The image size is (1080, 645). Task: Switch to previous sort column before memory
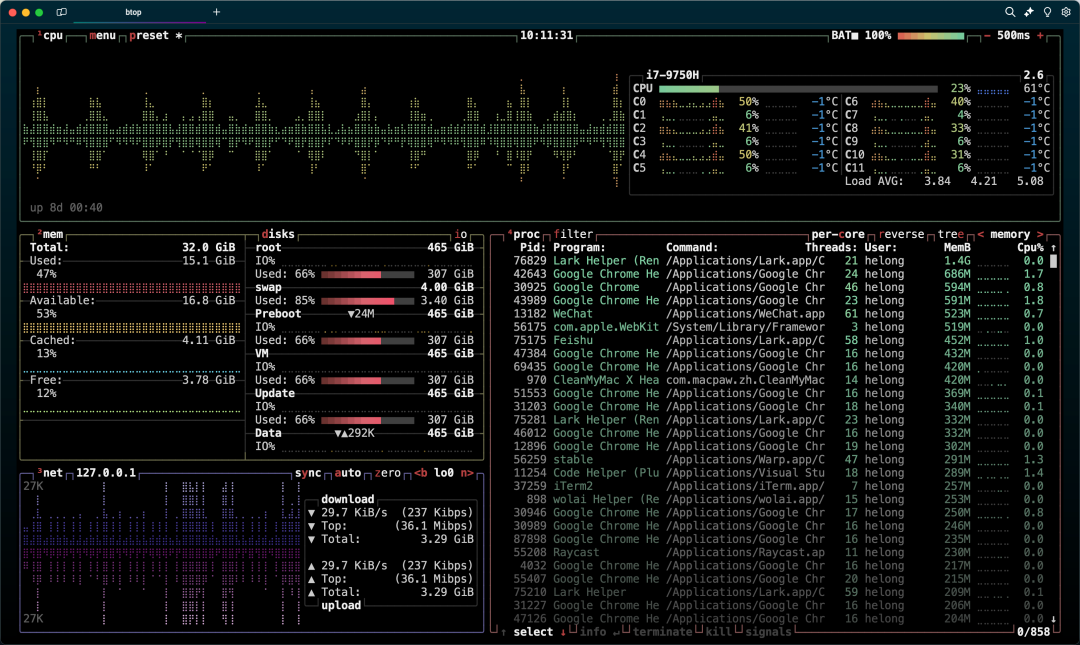point(980,234)
